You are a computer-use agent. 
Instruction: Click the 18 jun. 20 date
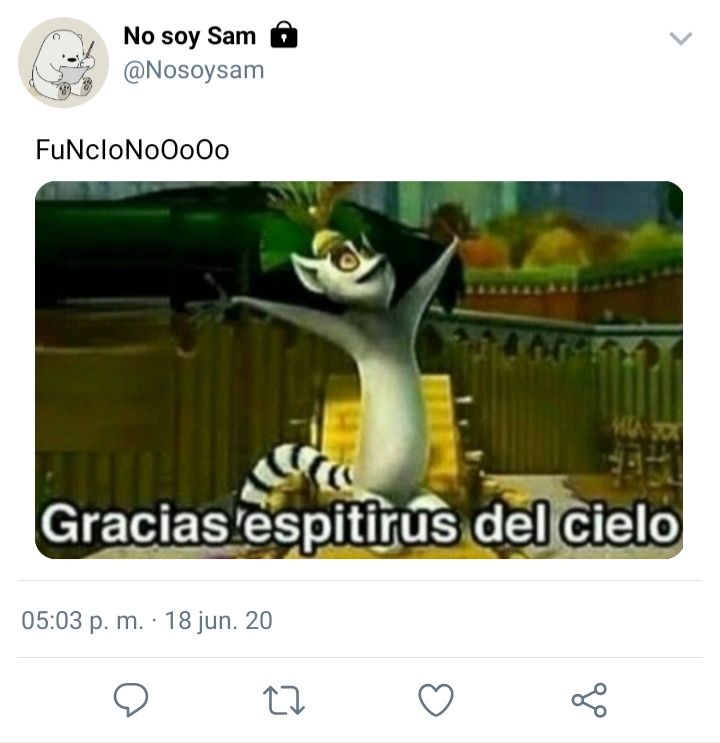pyautogui.click(x=219, y=620)
